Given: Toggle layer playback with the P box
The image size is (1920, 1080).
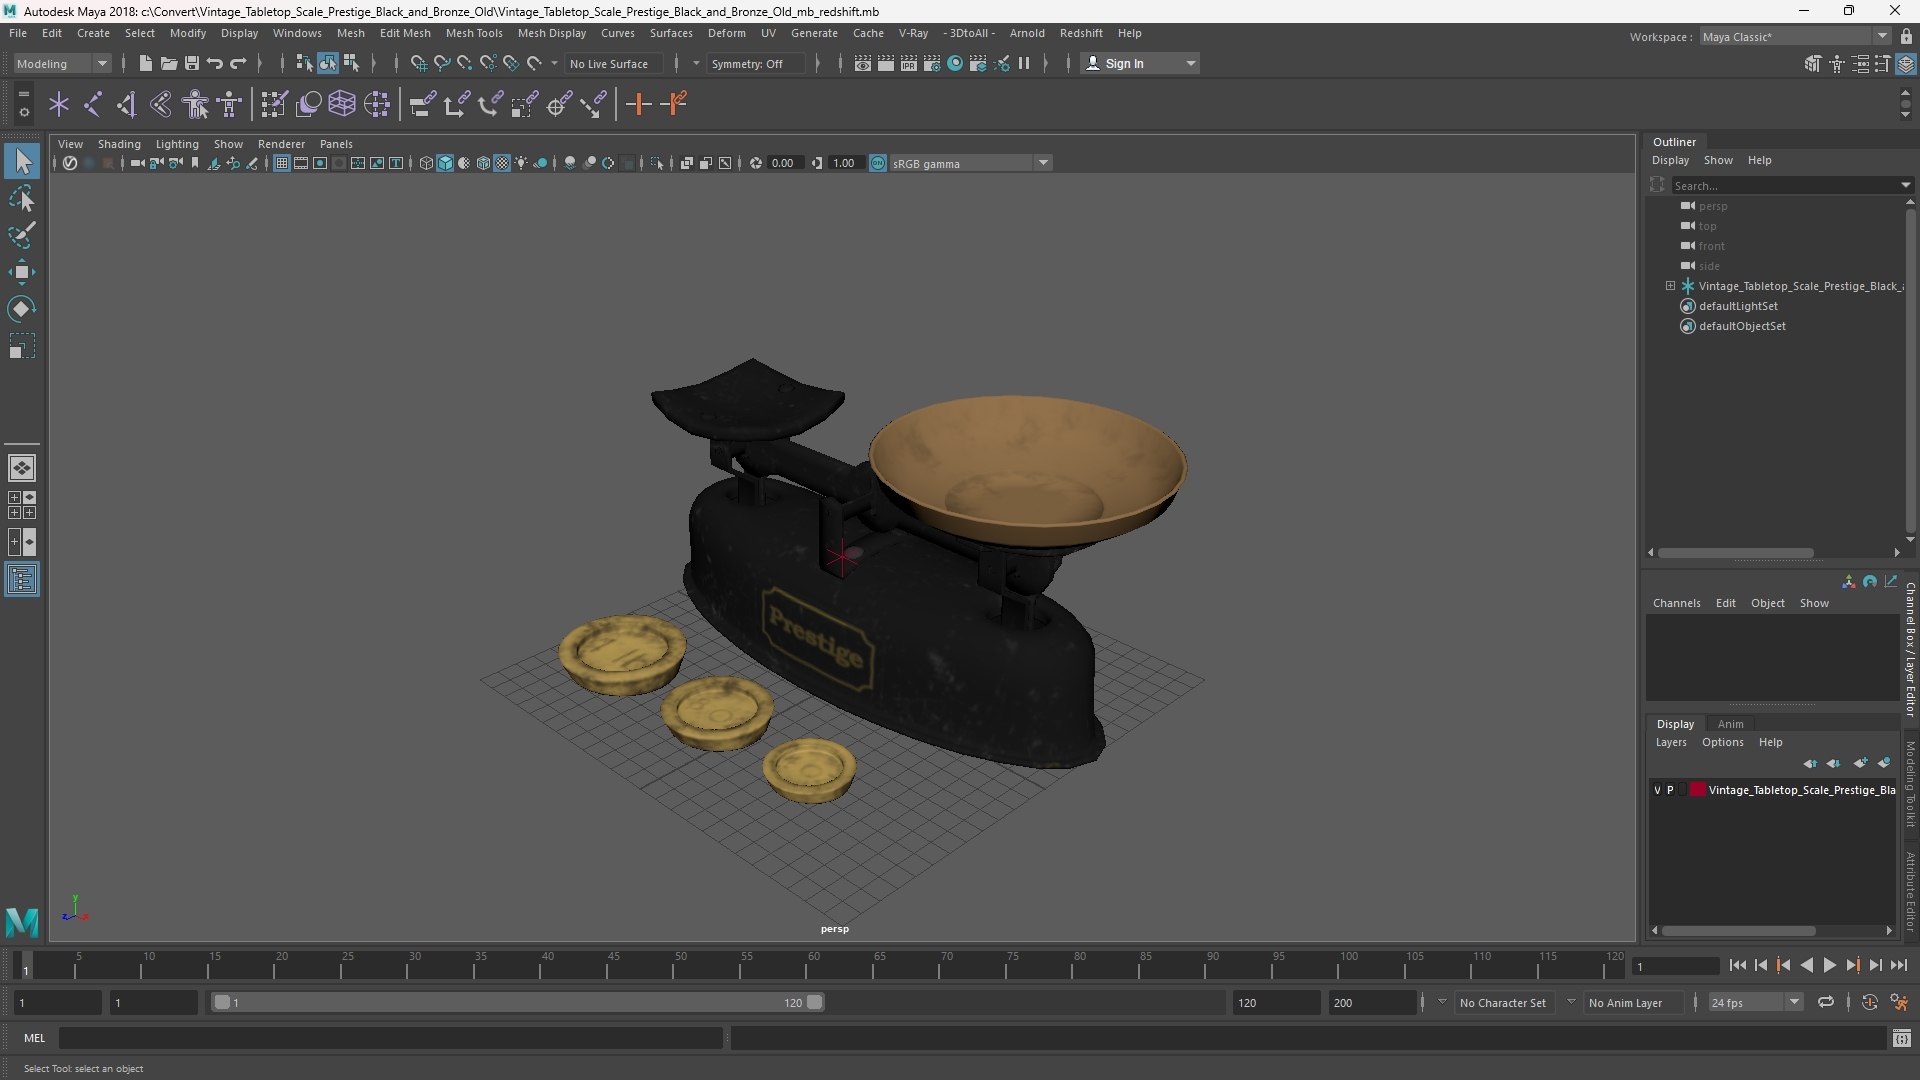Looking at the screenshot, I should pos(1670,790).
